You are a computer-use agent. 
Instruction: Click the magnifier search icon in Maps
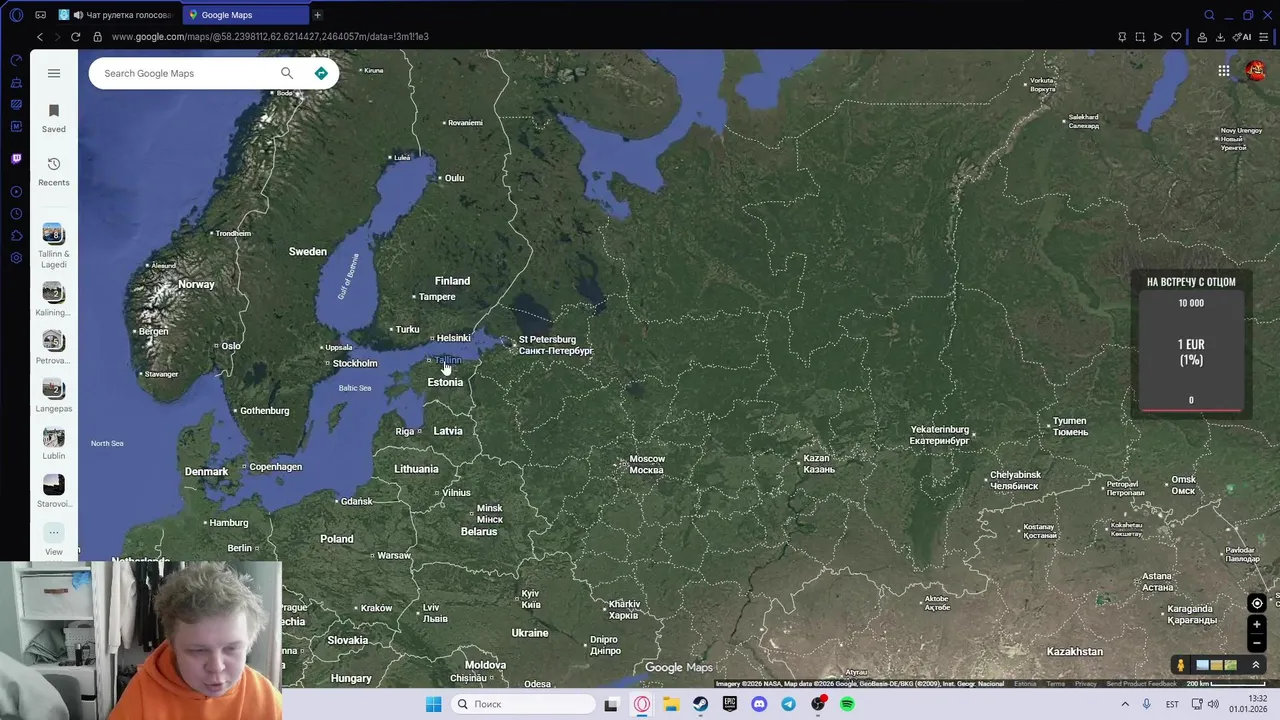pyautogui.click(x=287, y=73)
